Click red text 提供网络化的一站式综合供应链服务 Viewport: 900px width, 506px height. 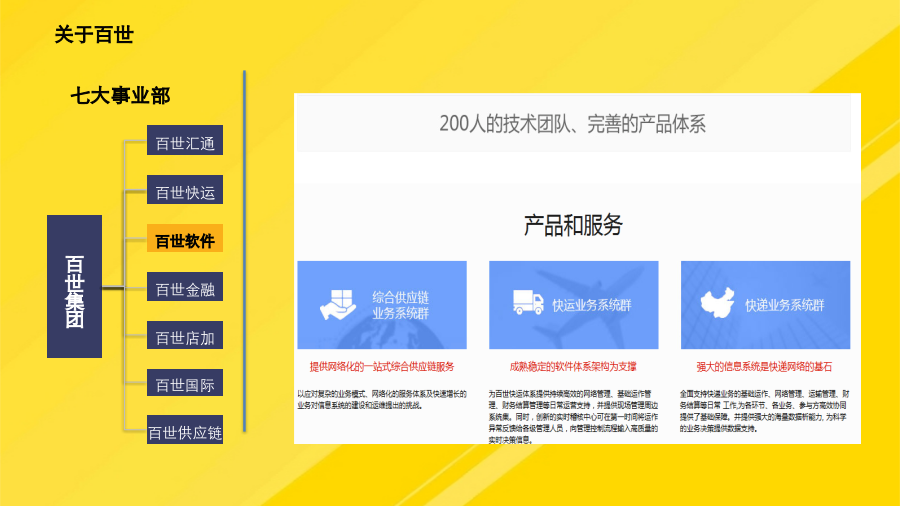pyautogui.click(x=382, y=367)
